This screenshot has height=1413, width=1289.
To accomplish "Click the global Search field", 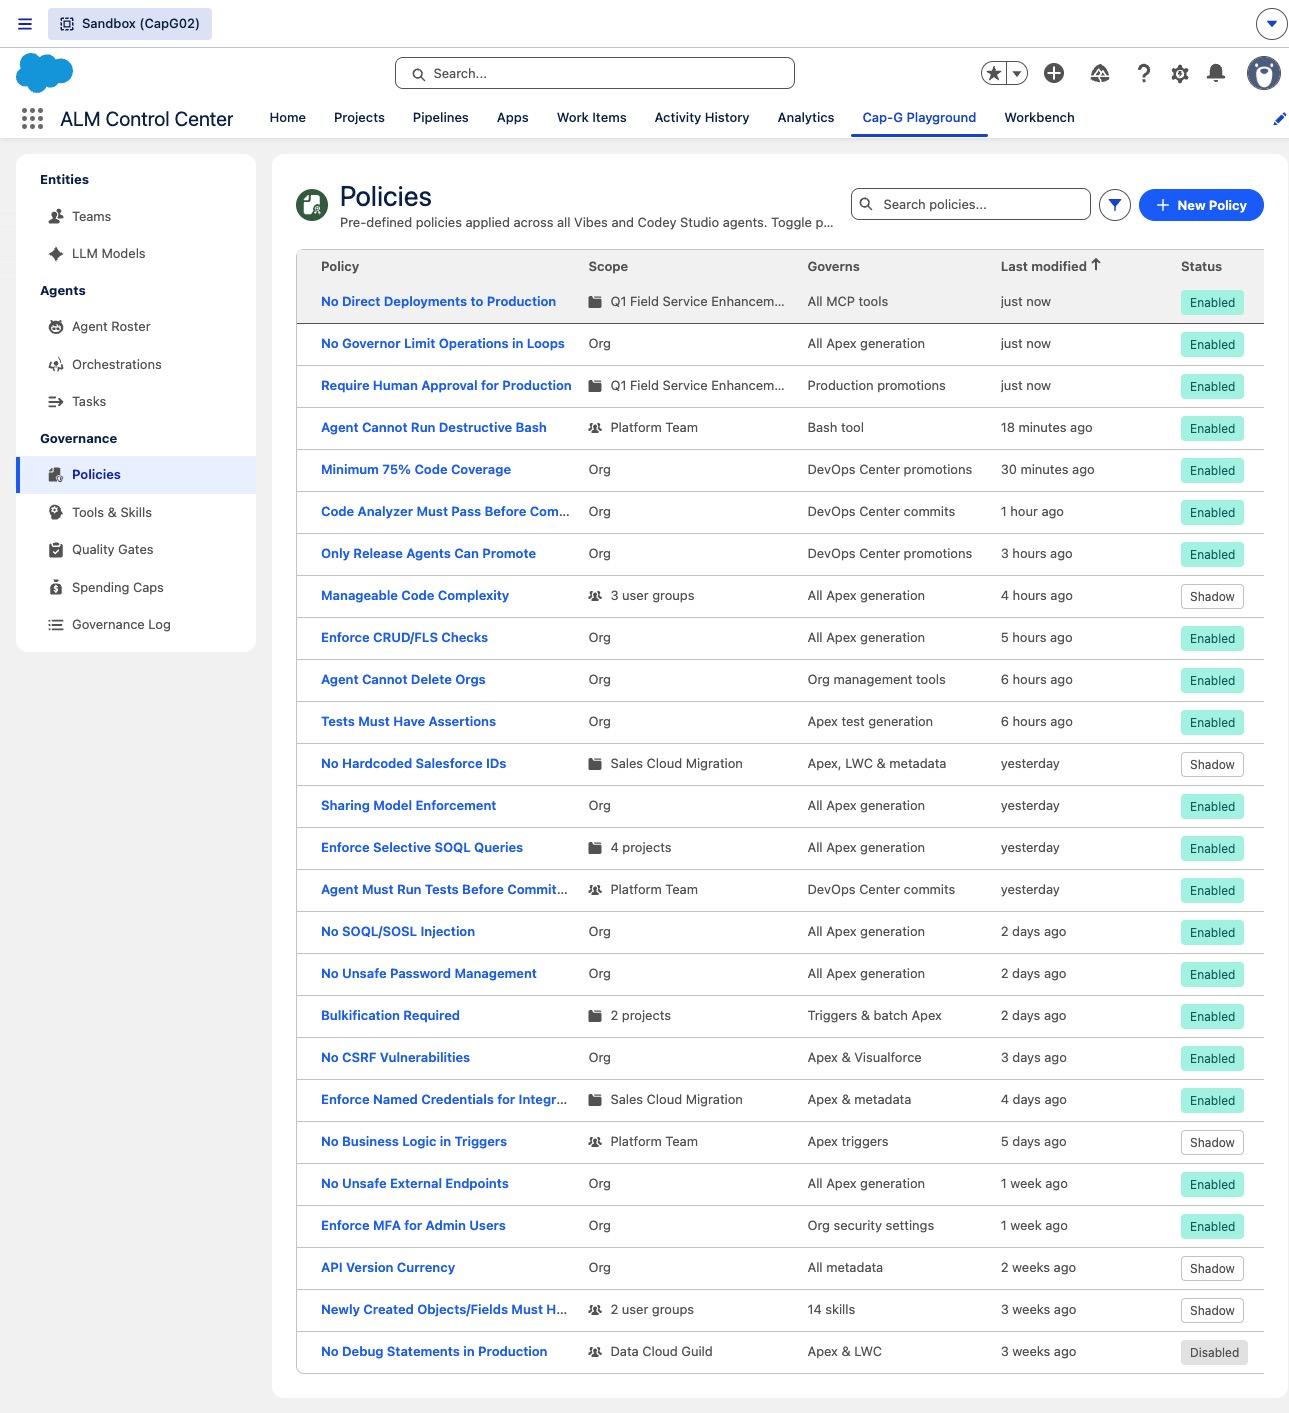I will tap(595, 73).
